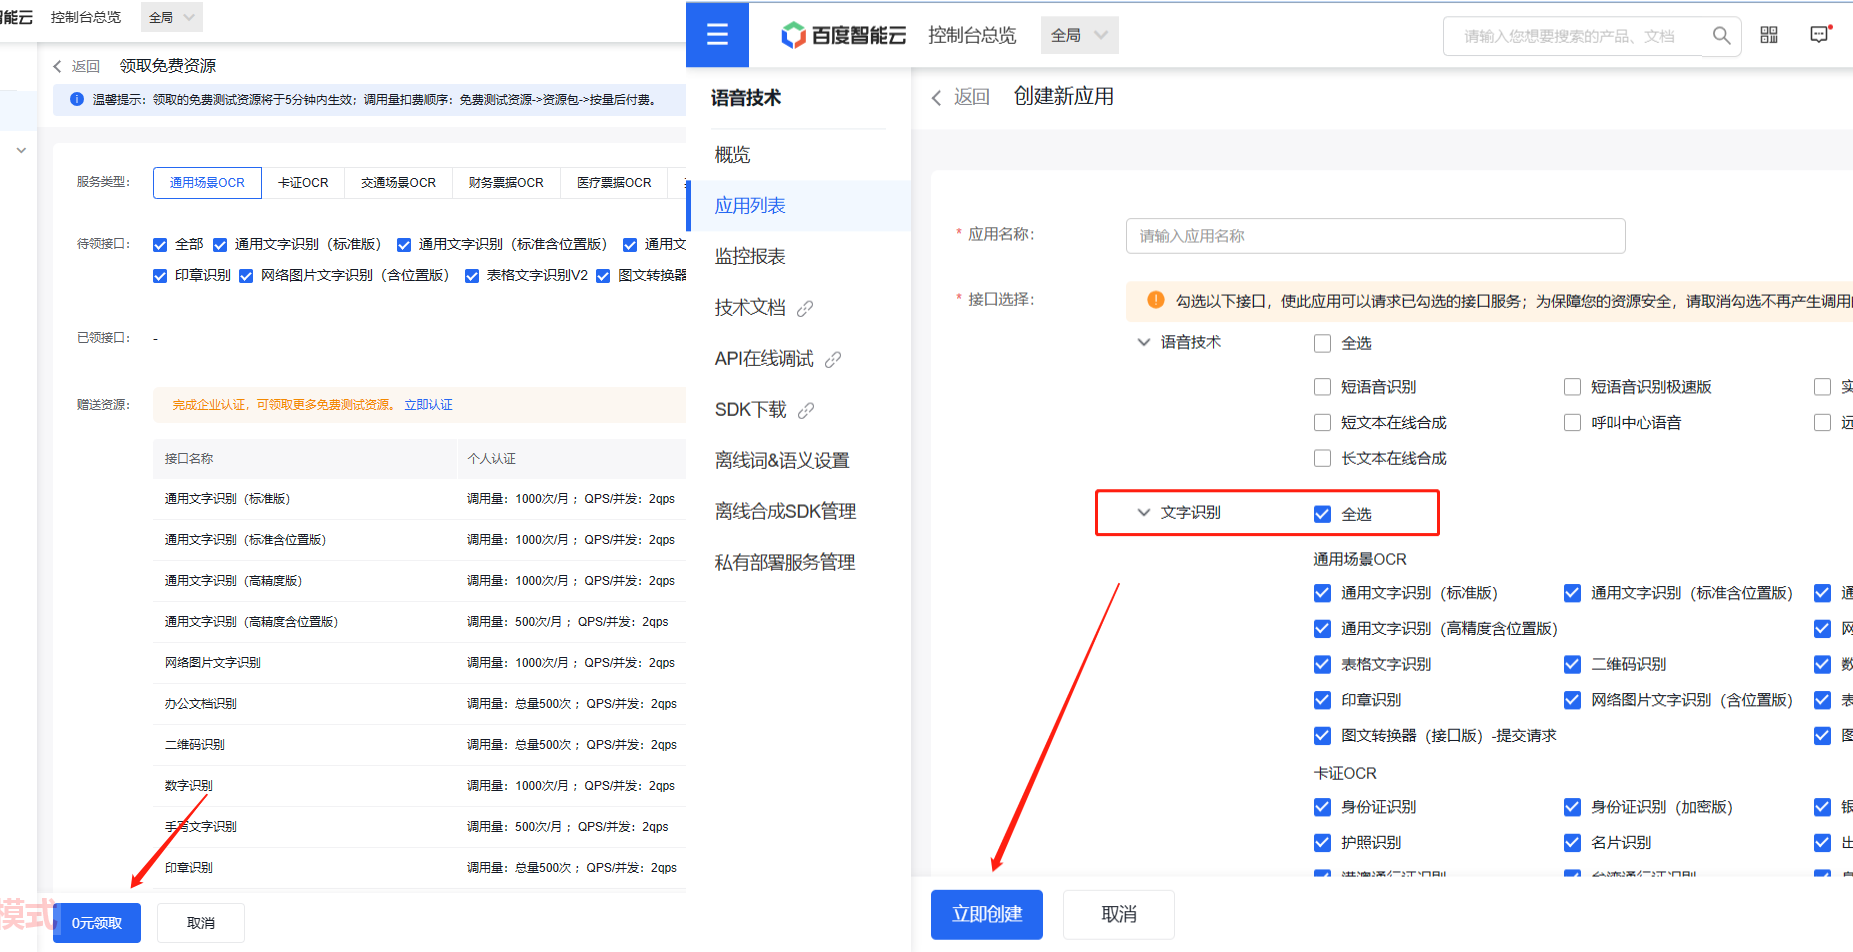Viewport: 1853px width, 952px height.
Task: Open 全局 dropdown in left window header
Action: point(171,17)
